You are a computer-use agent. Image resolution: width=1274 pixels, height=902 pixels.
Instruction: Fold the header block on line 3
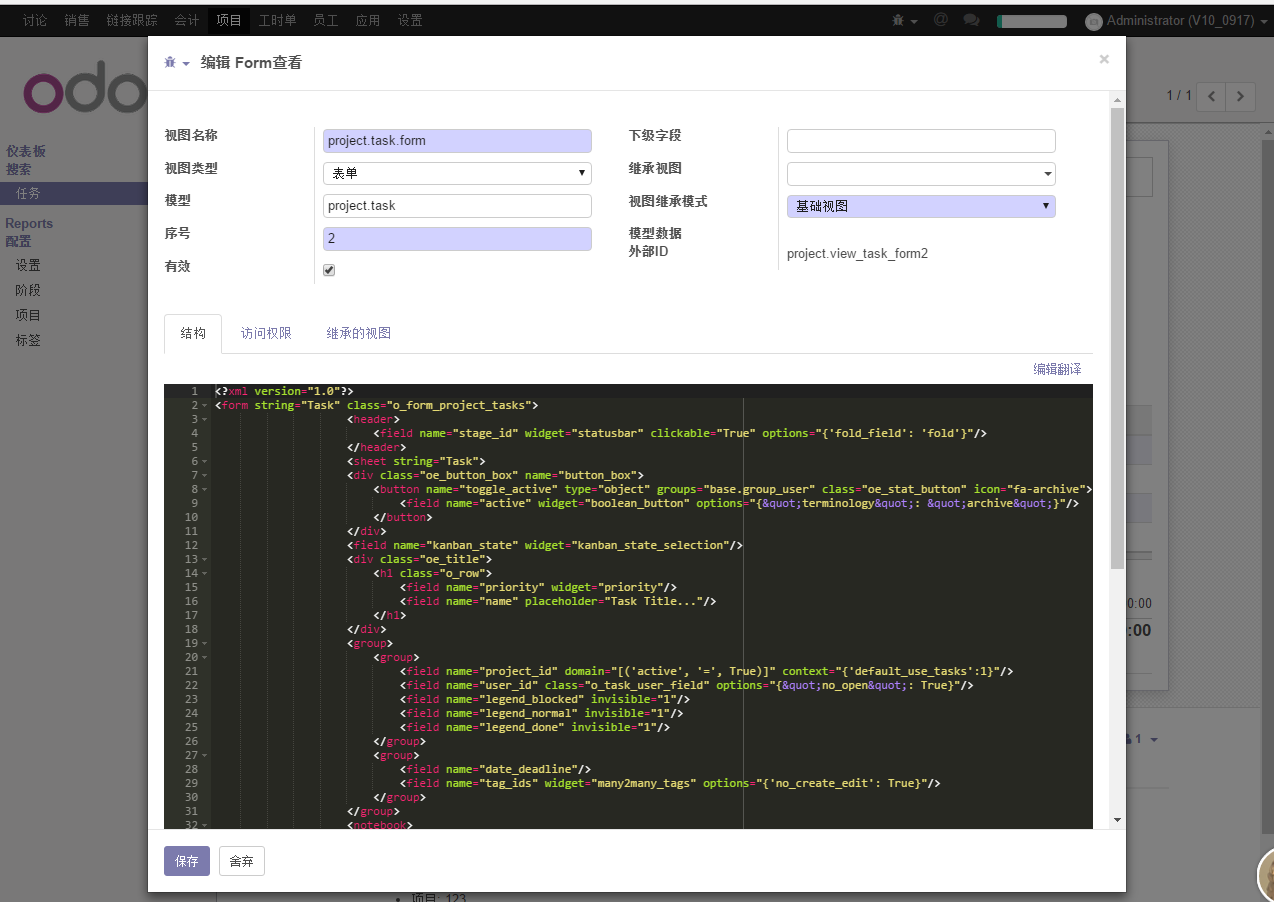pos(204,420)
